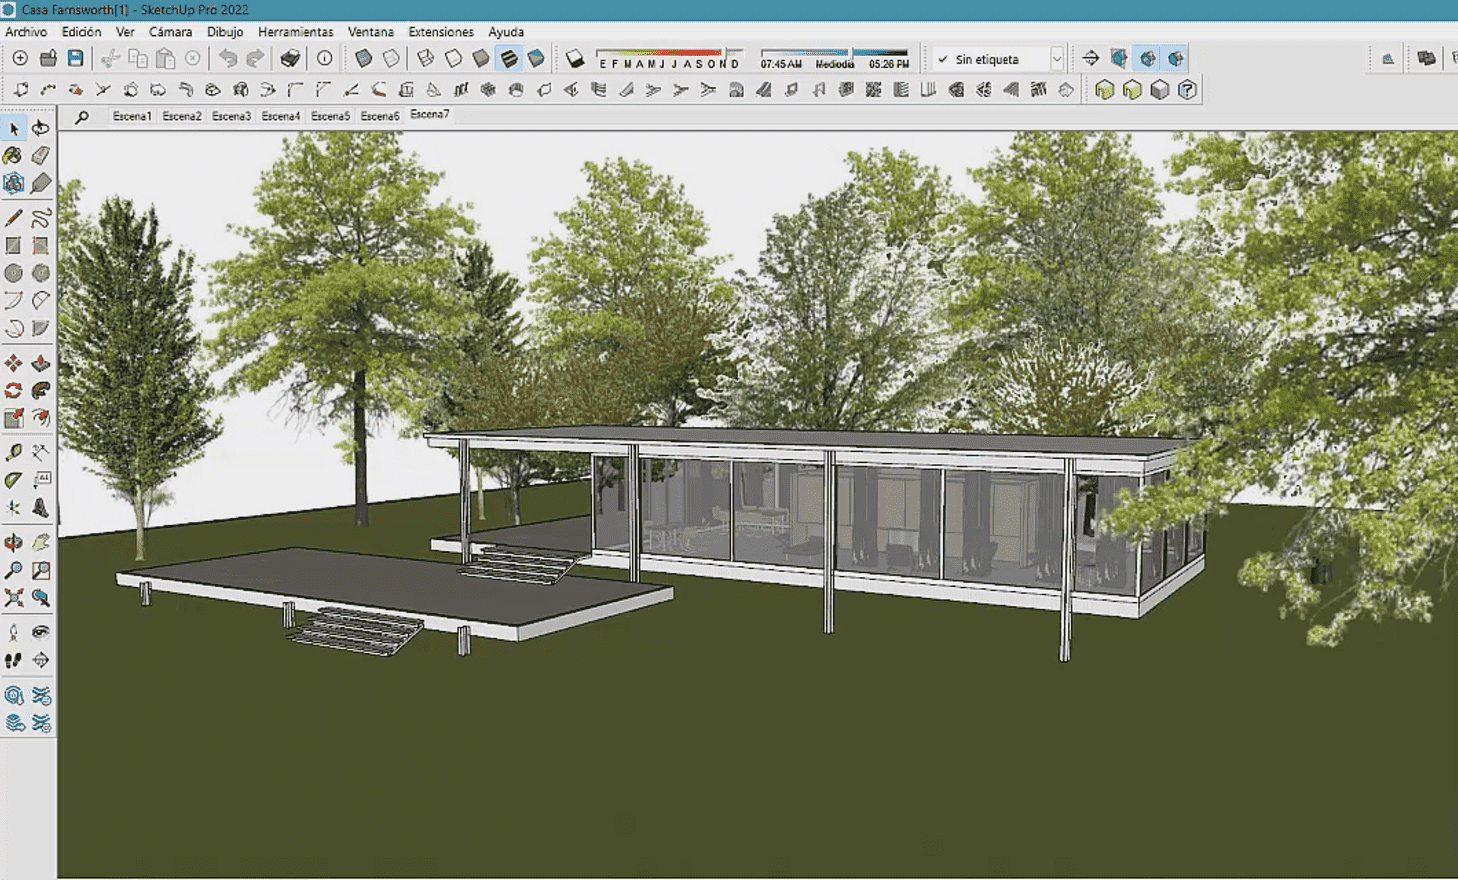Open the Dibujo menu

(225, 32)
